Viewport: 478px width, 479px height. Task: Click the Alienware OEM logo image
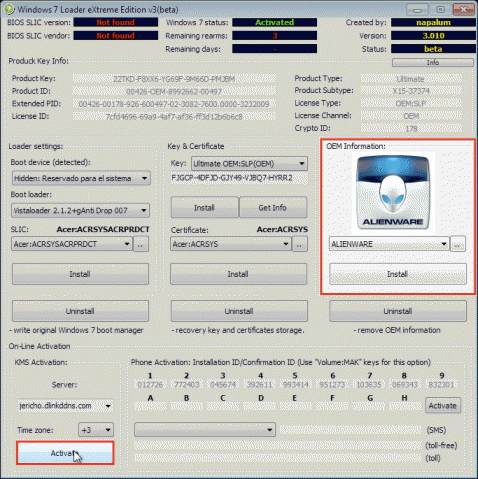[x=393, y=193]
